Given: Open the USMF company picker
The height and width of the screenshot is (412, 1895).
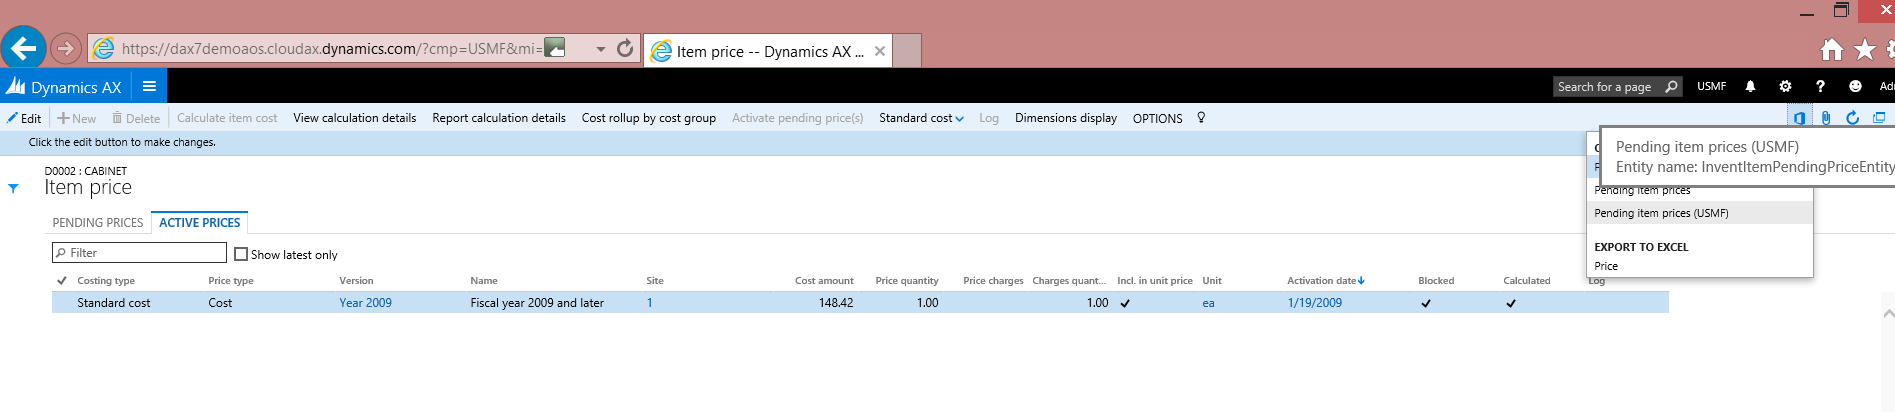Looking at the screenshot, I should tap(1711, 87).
